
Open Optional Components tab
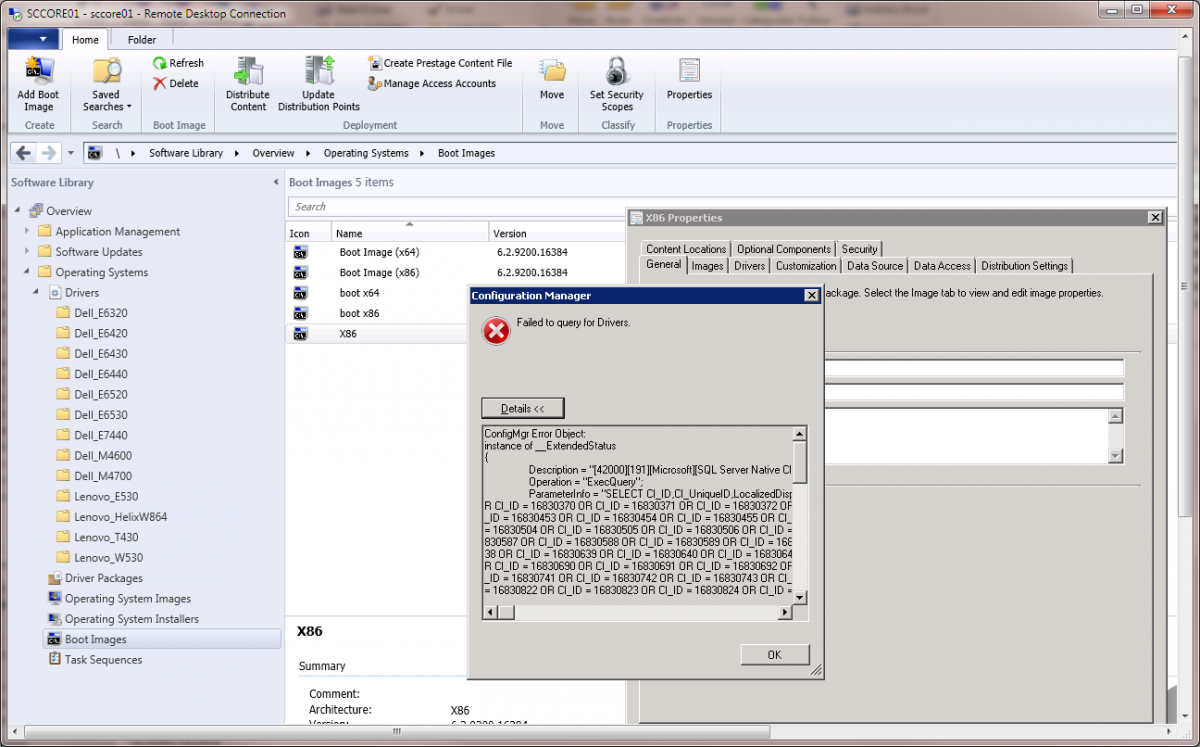click(784, 249)
